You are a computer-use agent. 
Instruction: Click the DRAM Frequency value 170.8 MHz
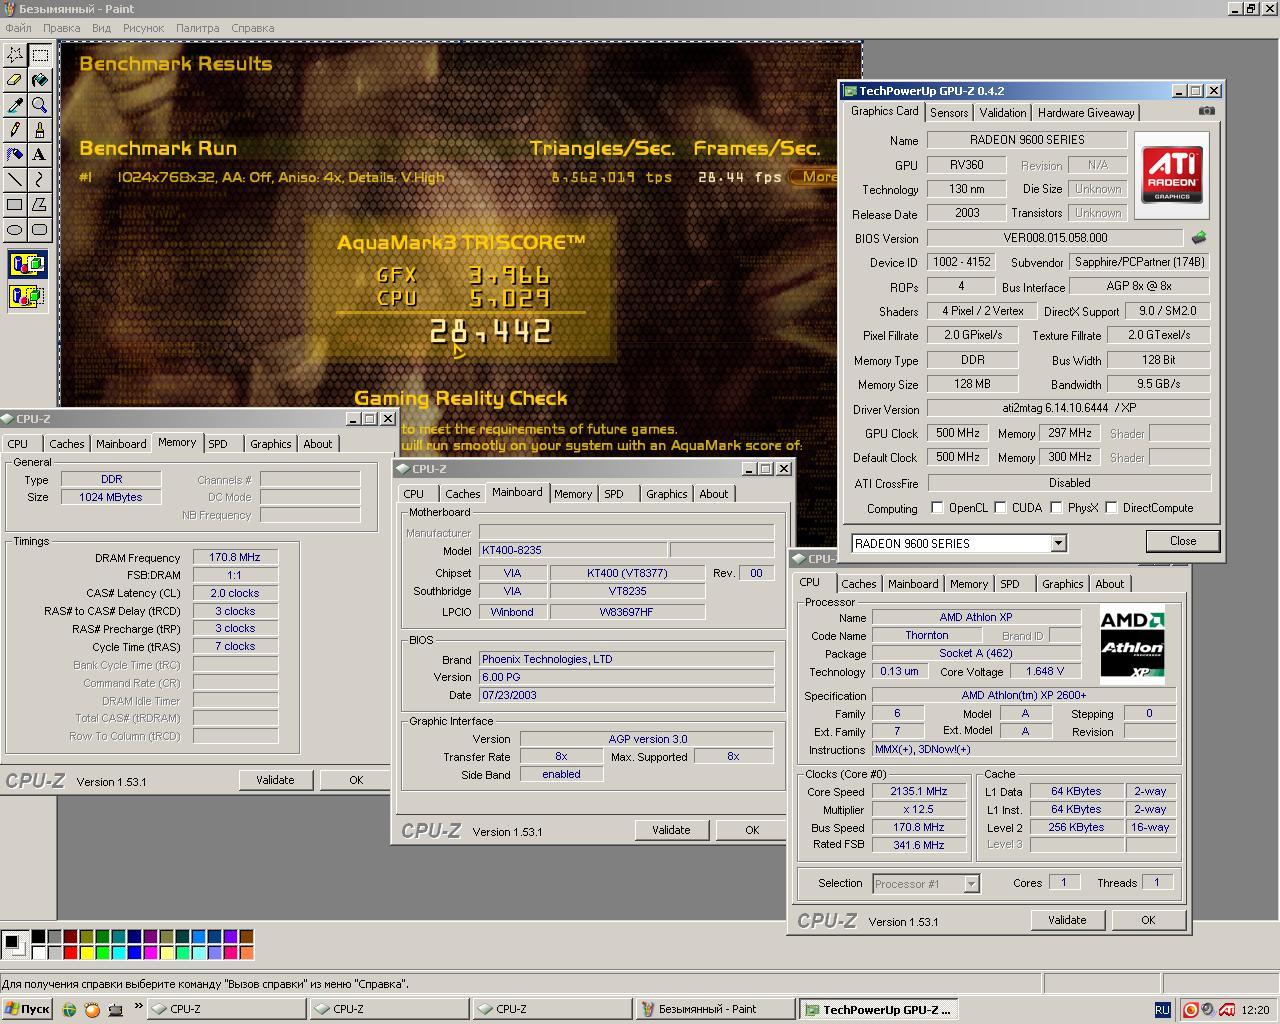point(235,557)
